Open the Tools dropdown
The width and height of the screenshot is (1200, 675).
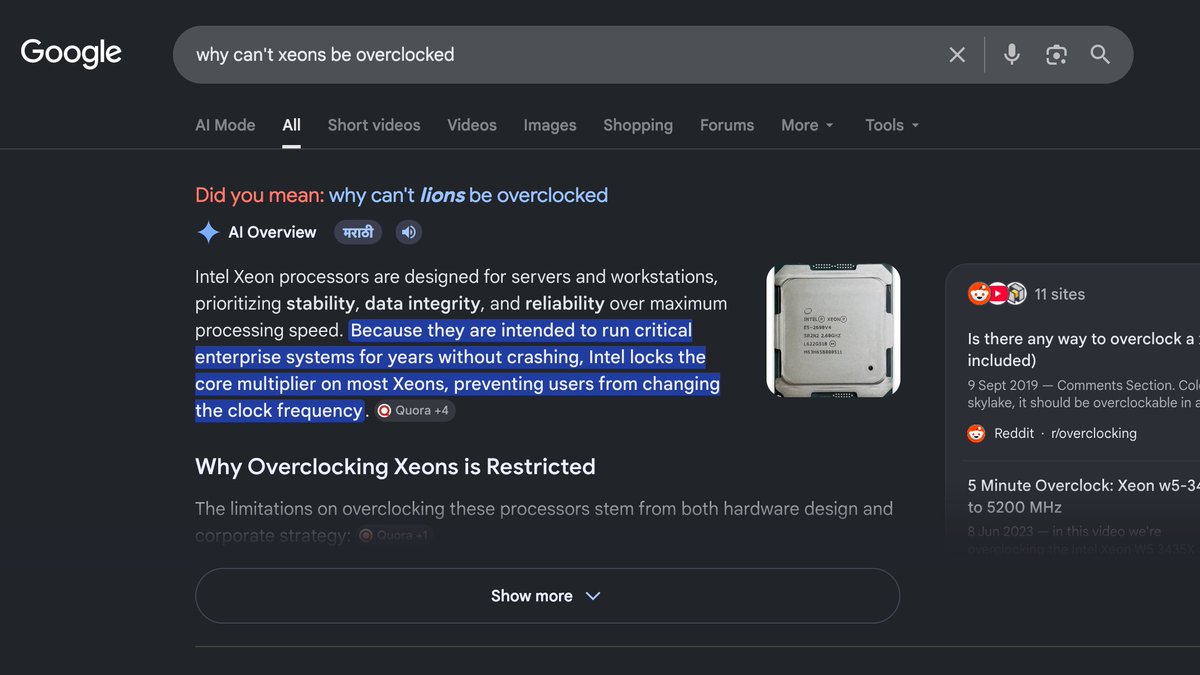coord(892,125)
